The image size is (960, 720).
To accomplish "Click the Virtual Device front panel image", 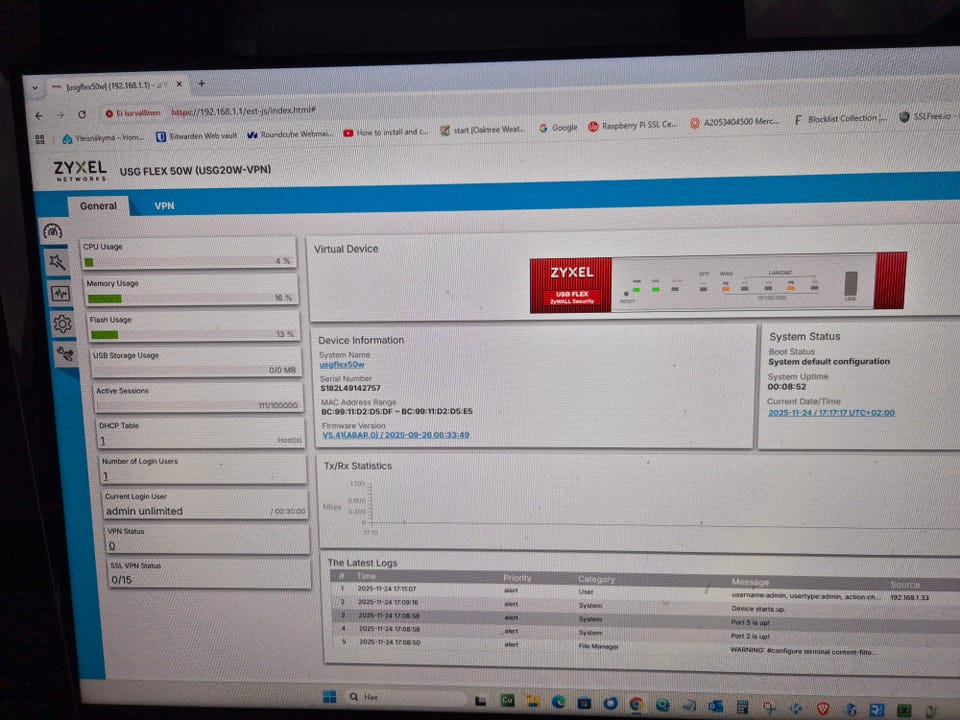I will pos(718,283).
